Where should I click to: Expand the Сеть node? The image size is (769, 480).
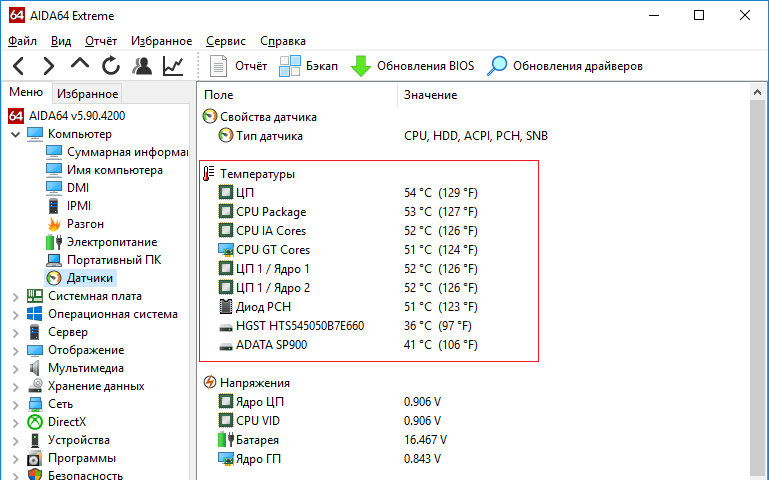pos(15,404)
